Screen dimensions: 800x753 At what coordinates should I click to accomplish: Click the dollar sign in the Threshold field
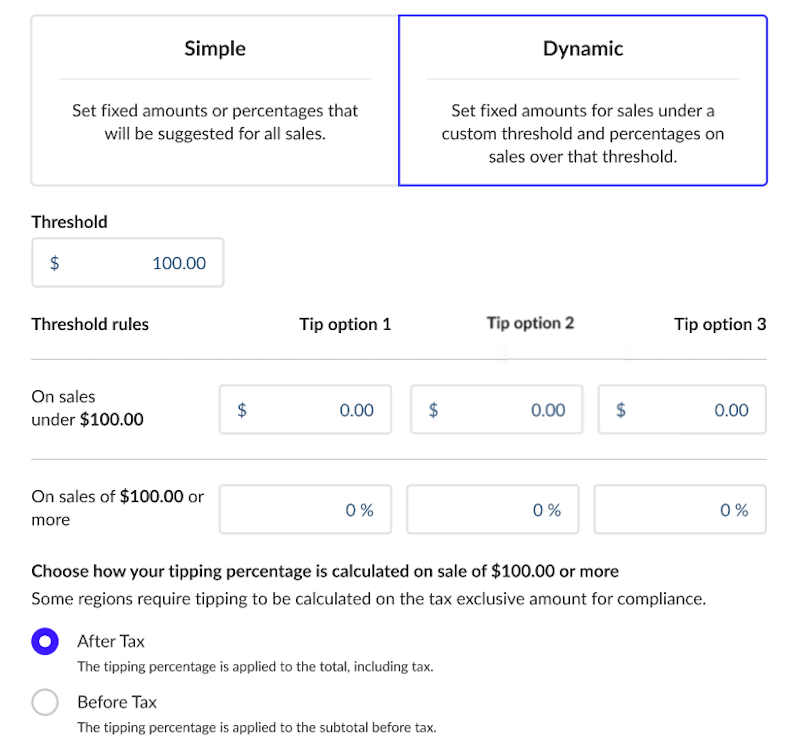pos(55,263)
